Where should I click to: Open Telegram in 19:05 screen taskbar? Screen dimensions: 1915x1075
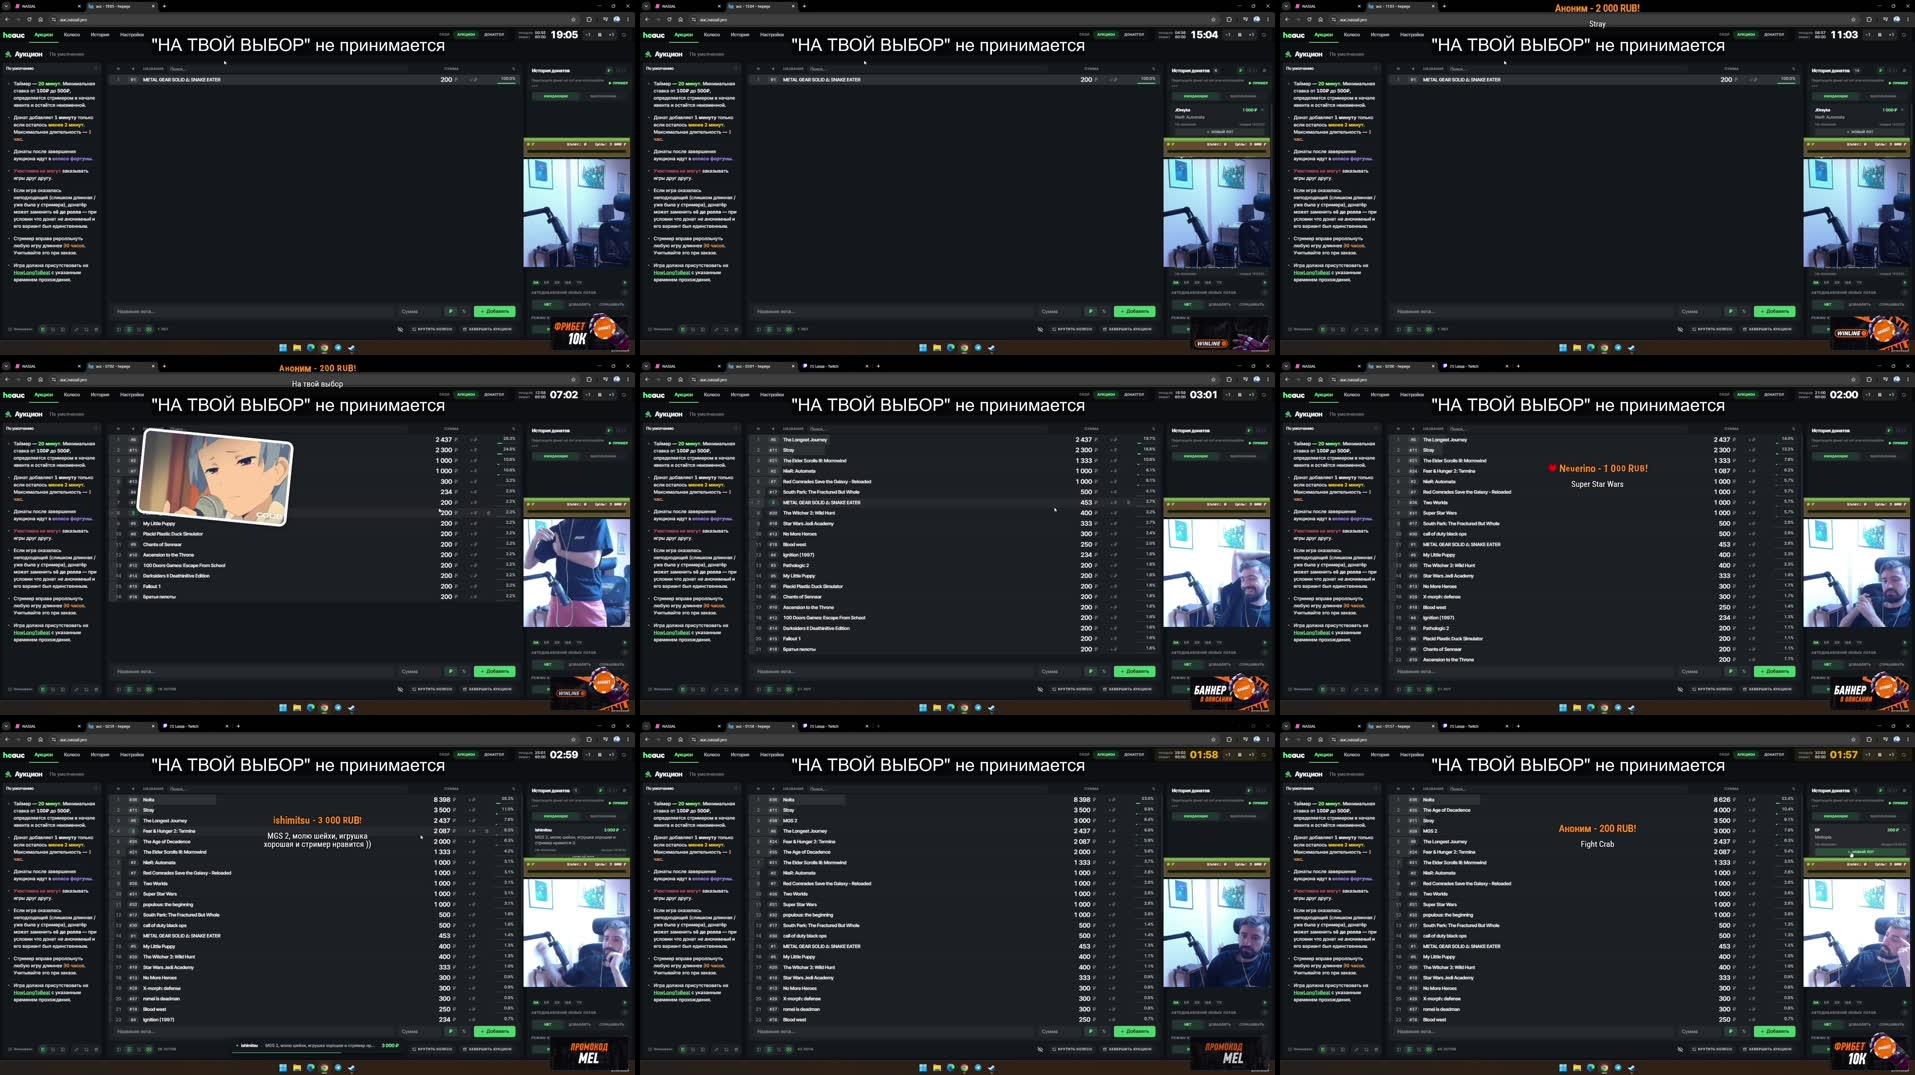[x=338, y=348]
